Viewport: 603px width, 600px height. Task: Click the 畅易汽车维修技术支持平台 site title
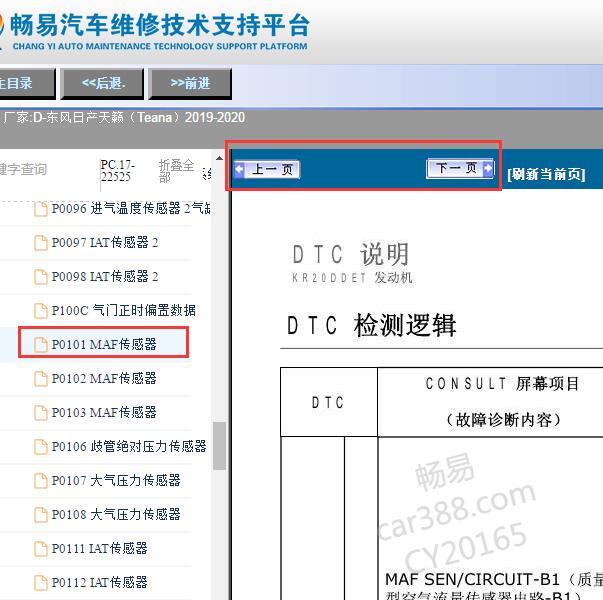click(160, 25)
